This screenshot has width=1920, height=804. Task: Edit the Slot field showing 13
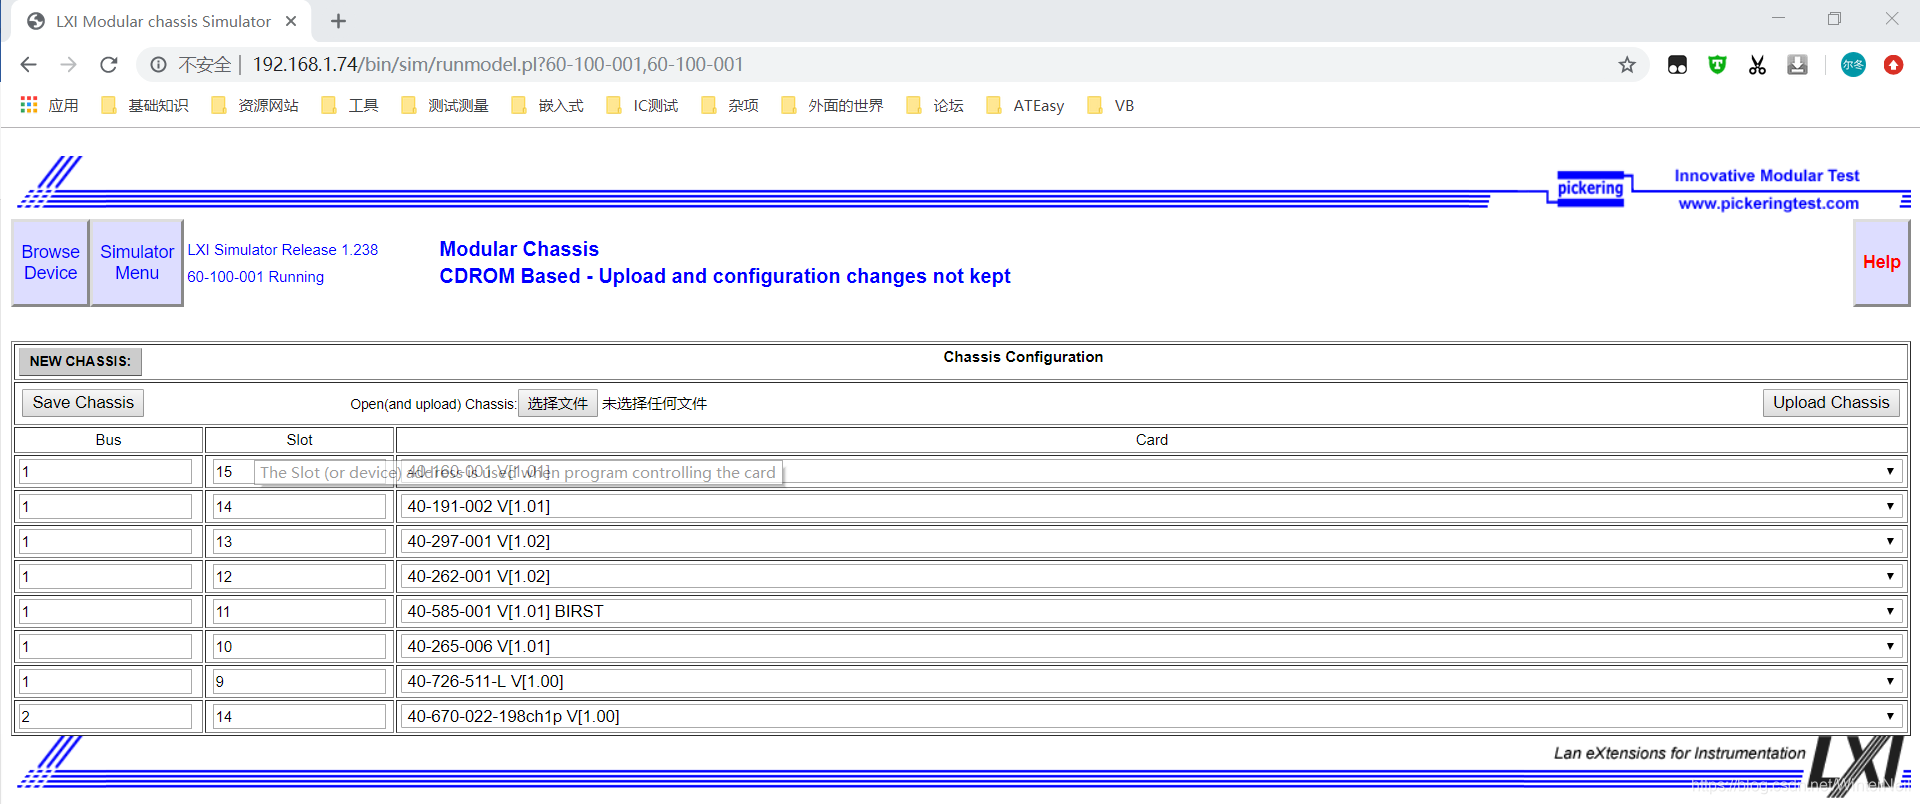(x=299, y=541)
